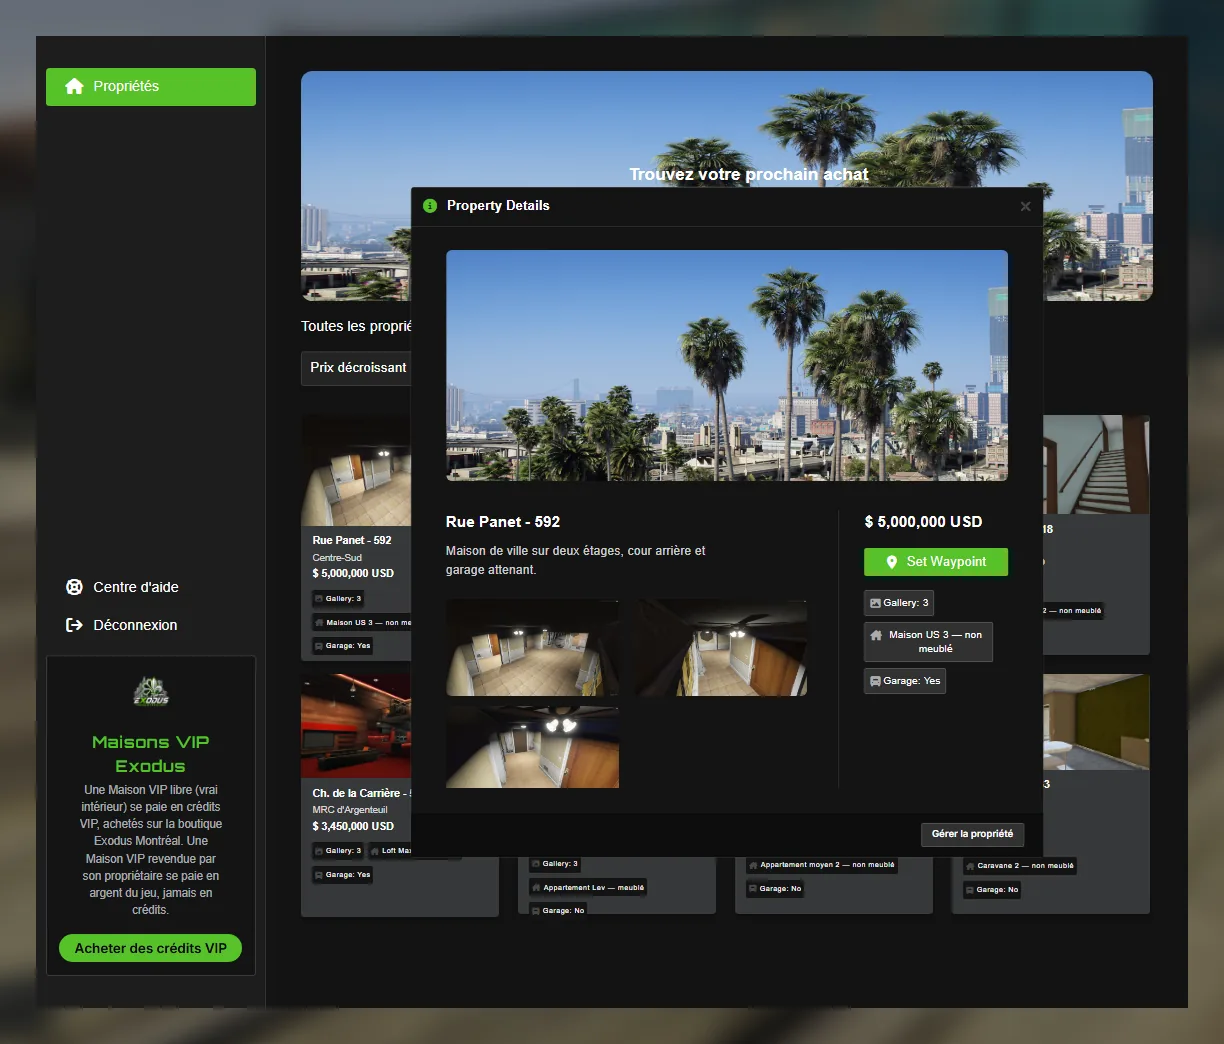Click Gallery: 3 tag on Rue Panet background card

pos(338,599)
